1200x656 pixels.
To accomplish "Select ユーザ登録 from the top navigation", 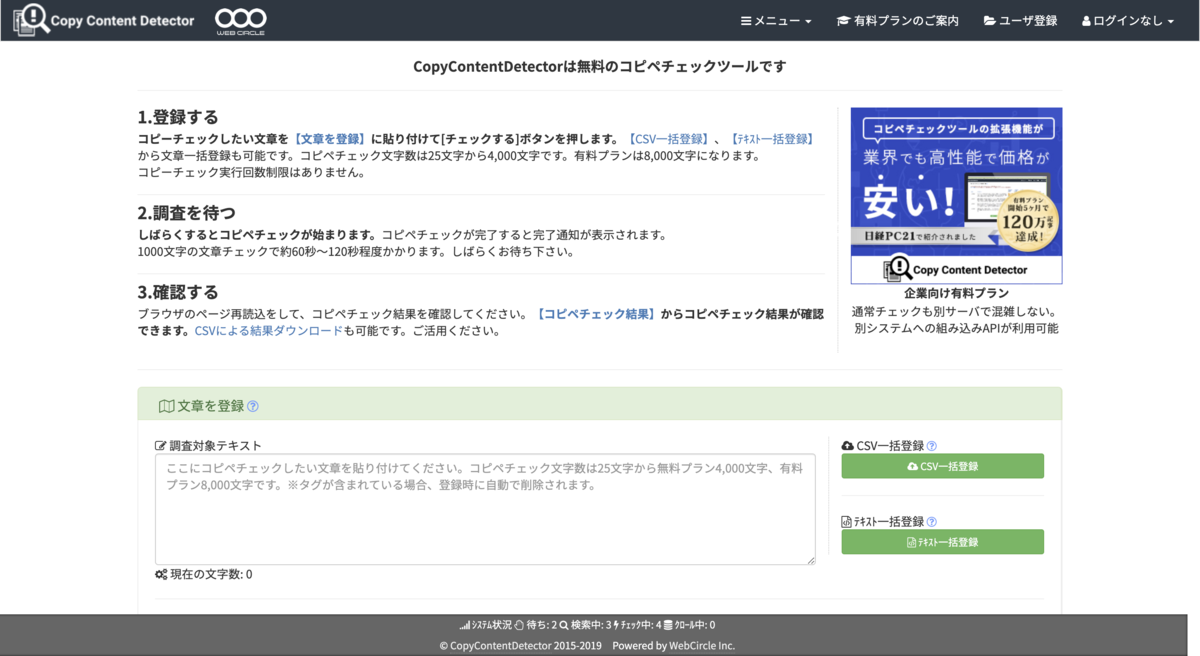I will pos(1020,19).
